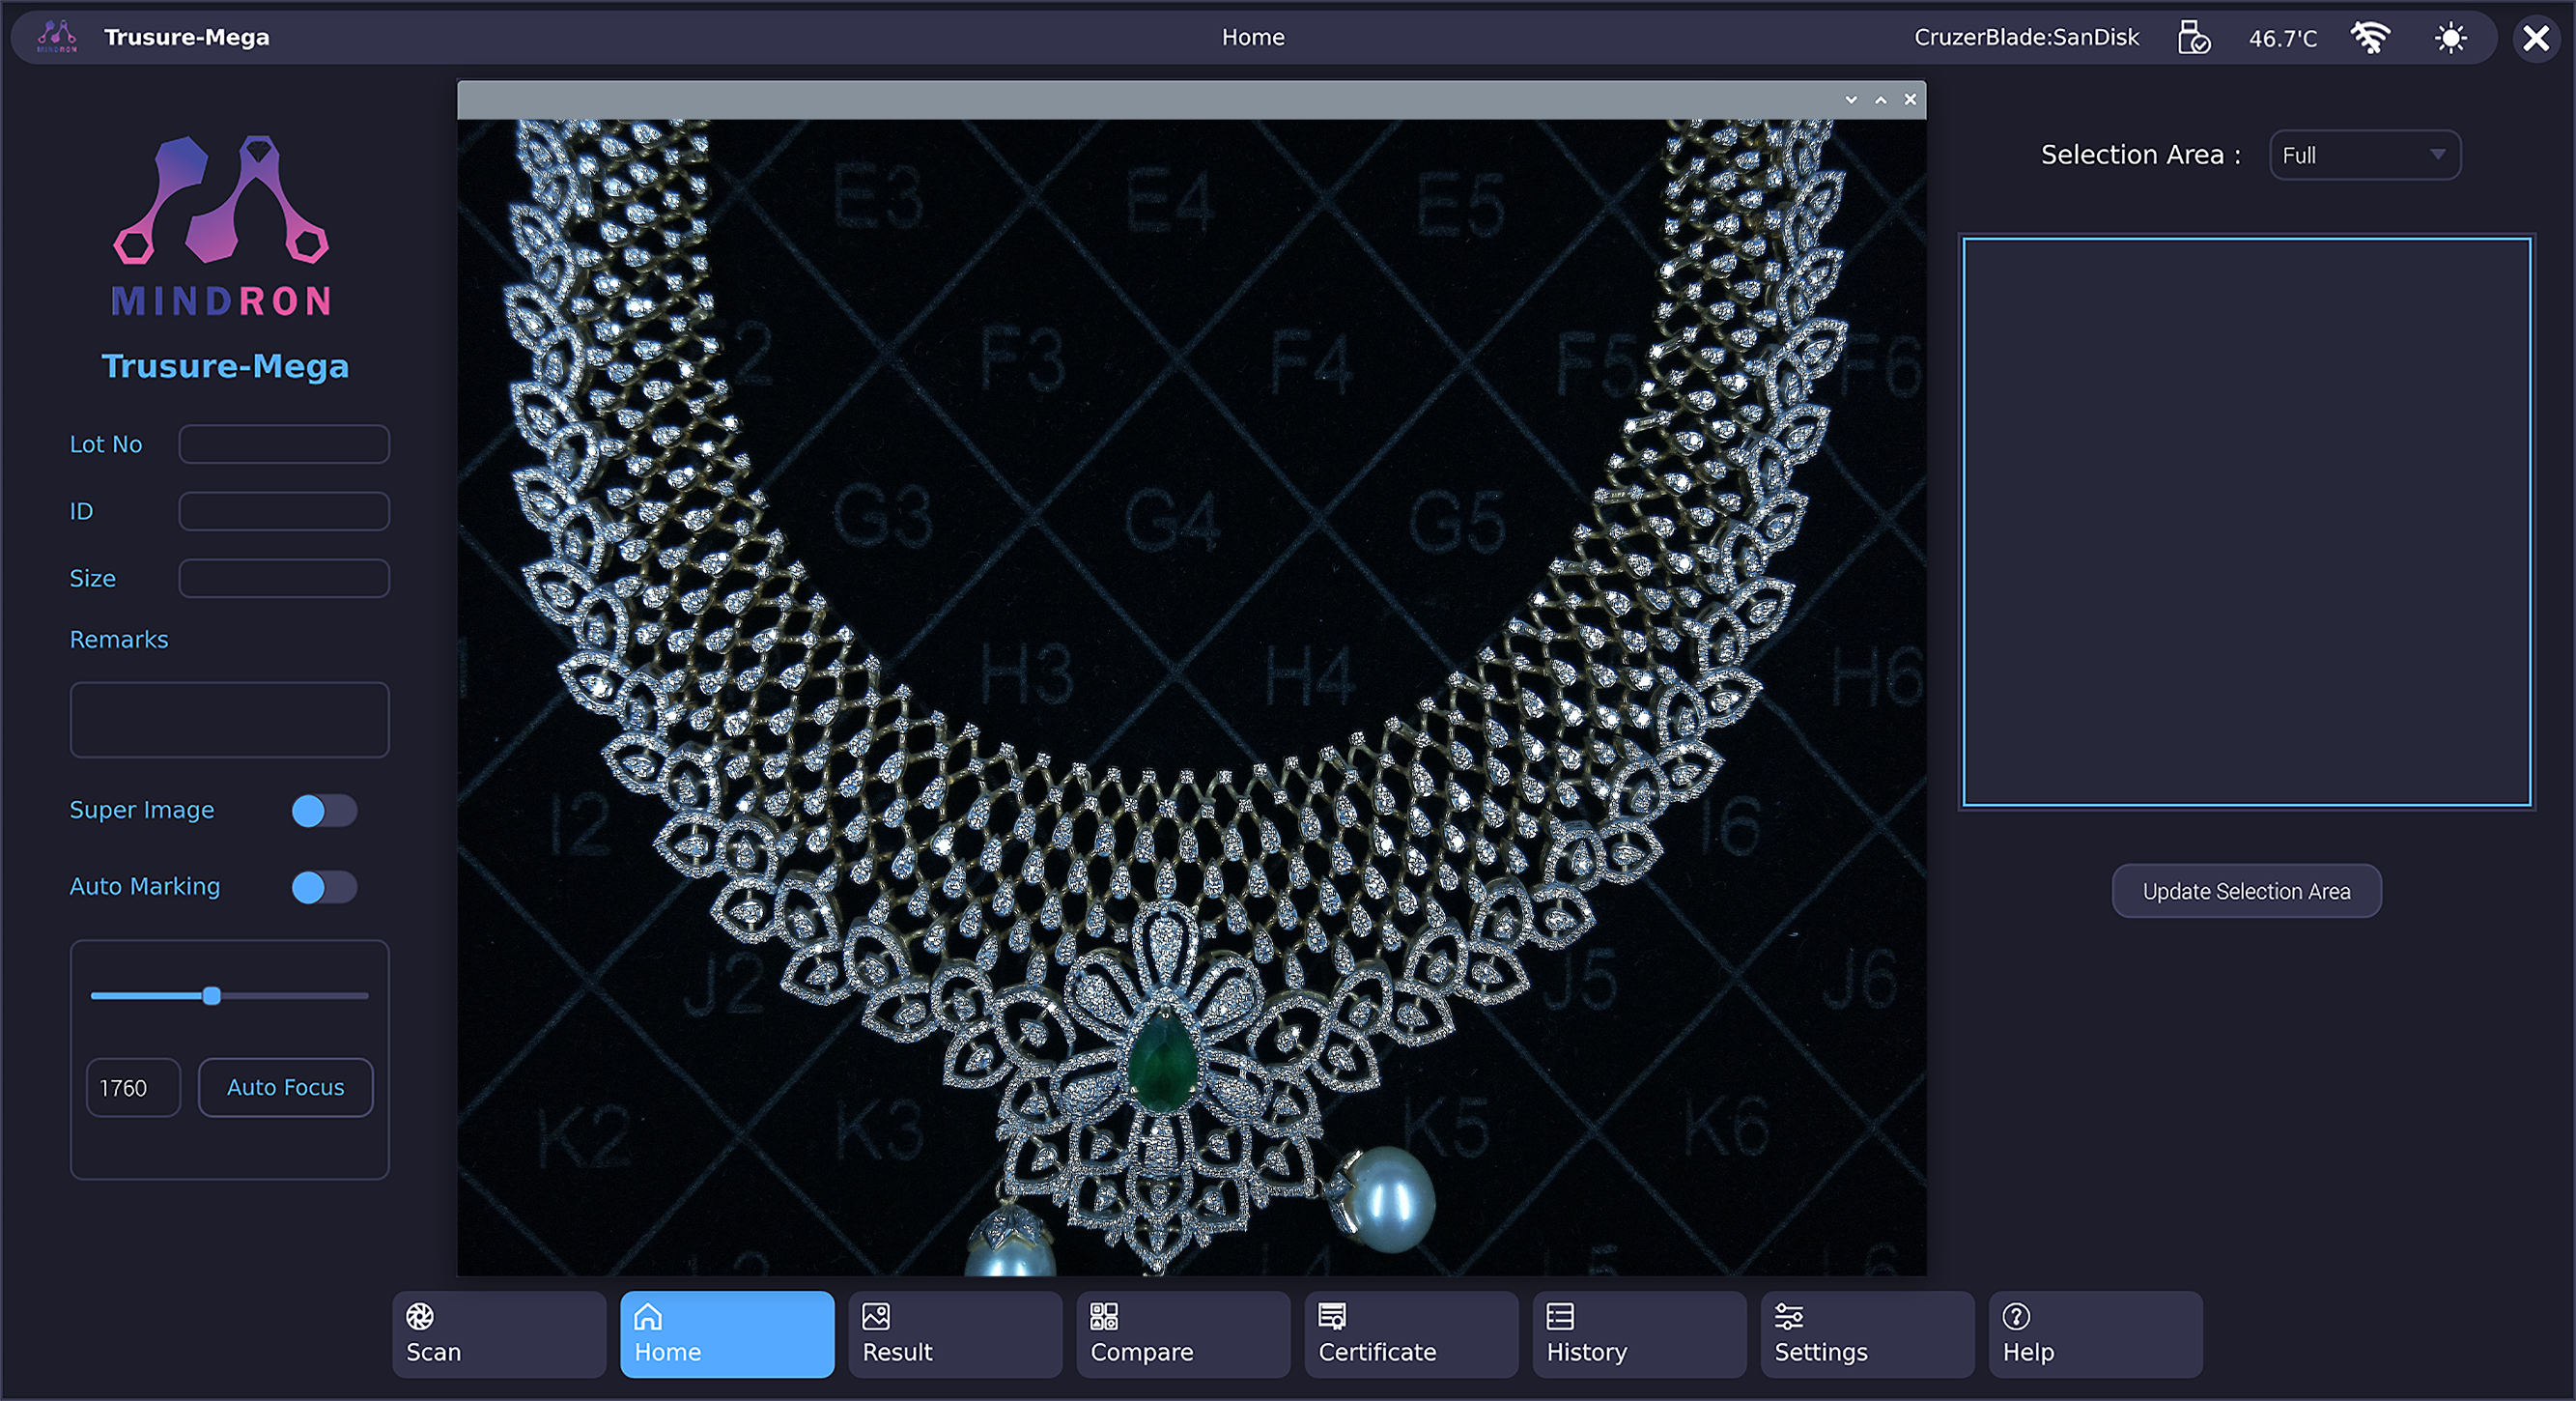Open the Help tab

(x=2094, y=1334)
